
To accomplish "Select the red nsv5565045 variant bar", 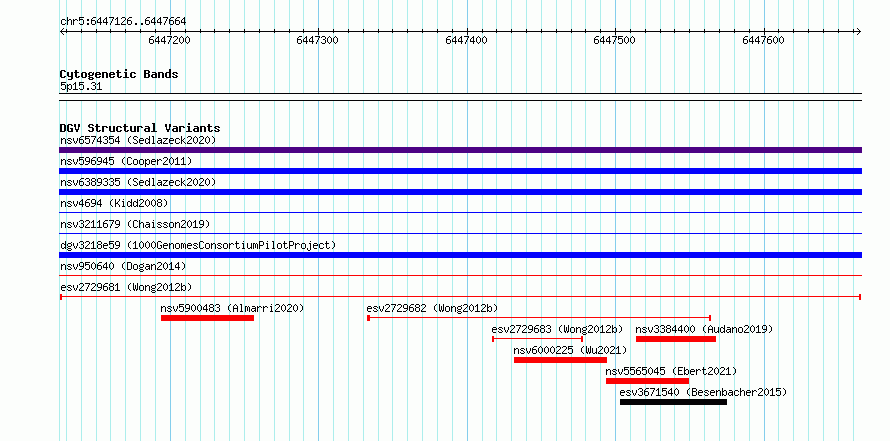I will 647,381.
